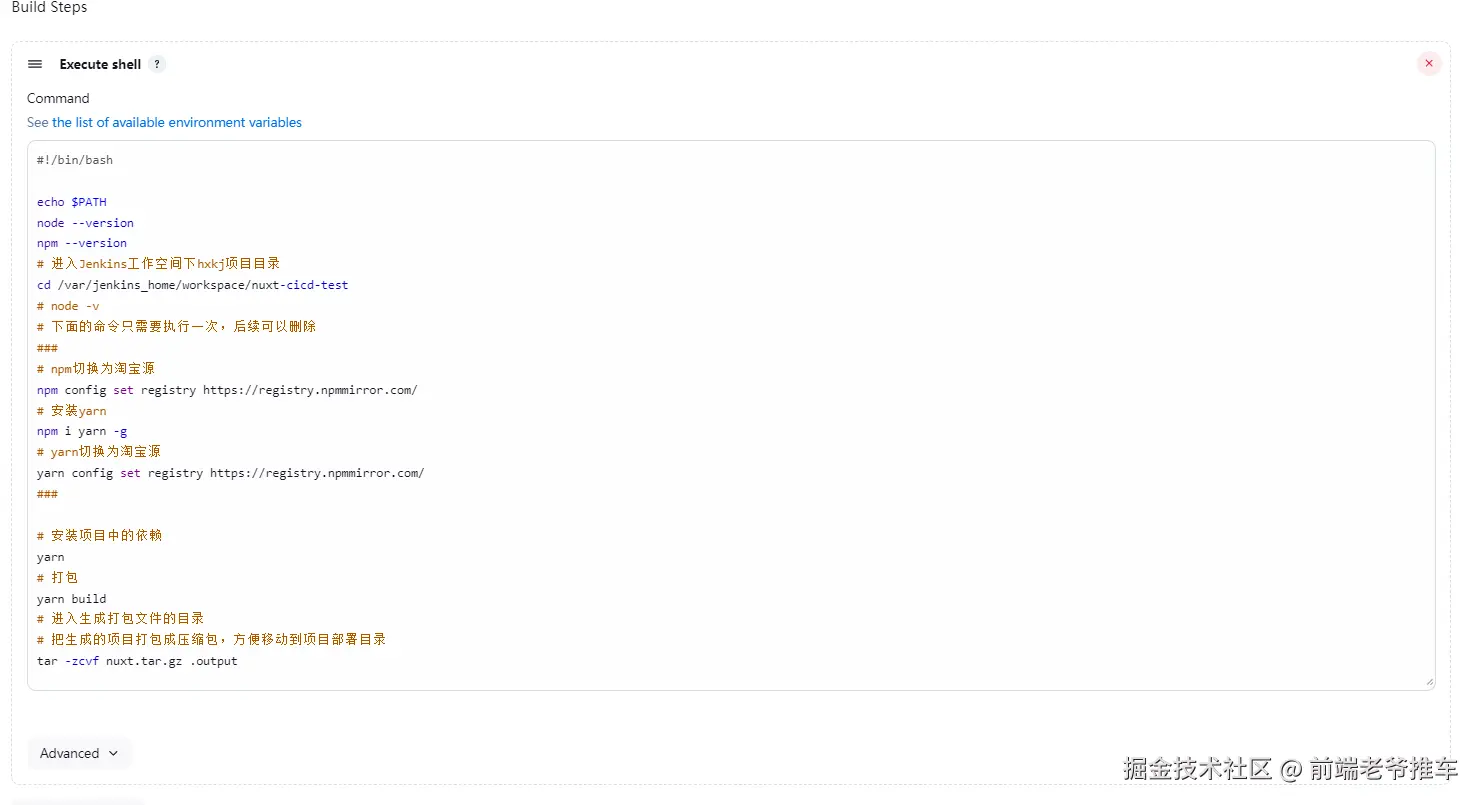This screenshot has height=805, width=1481.
Task: Click the tar -zcvf nuxt.tar.gz line
Action: click(x=137, y=661)
